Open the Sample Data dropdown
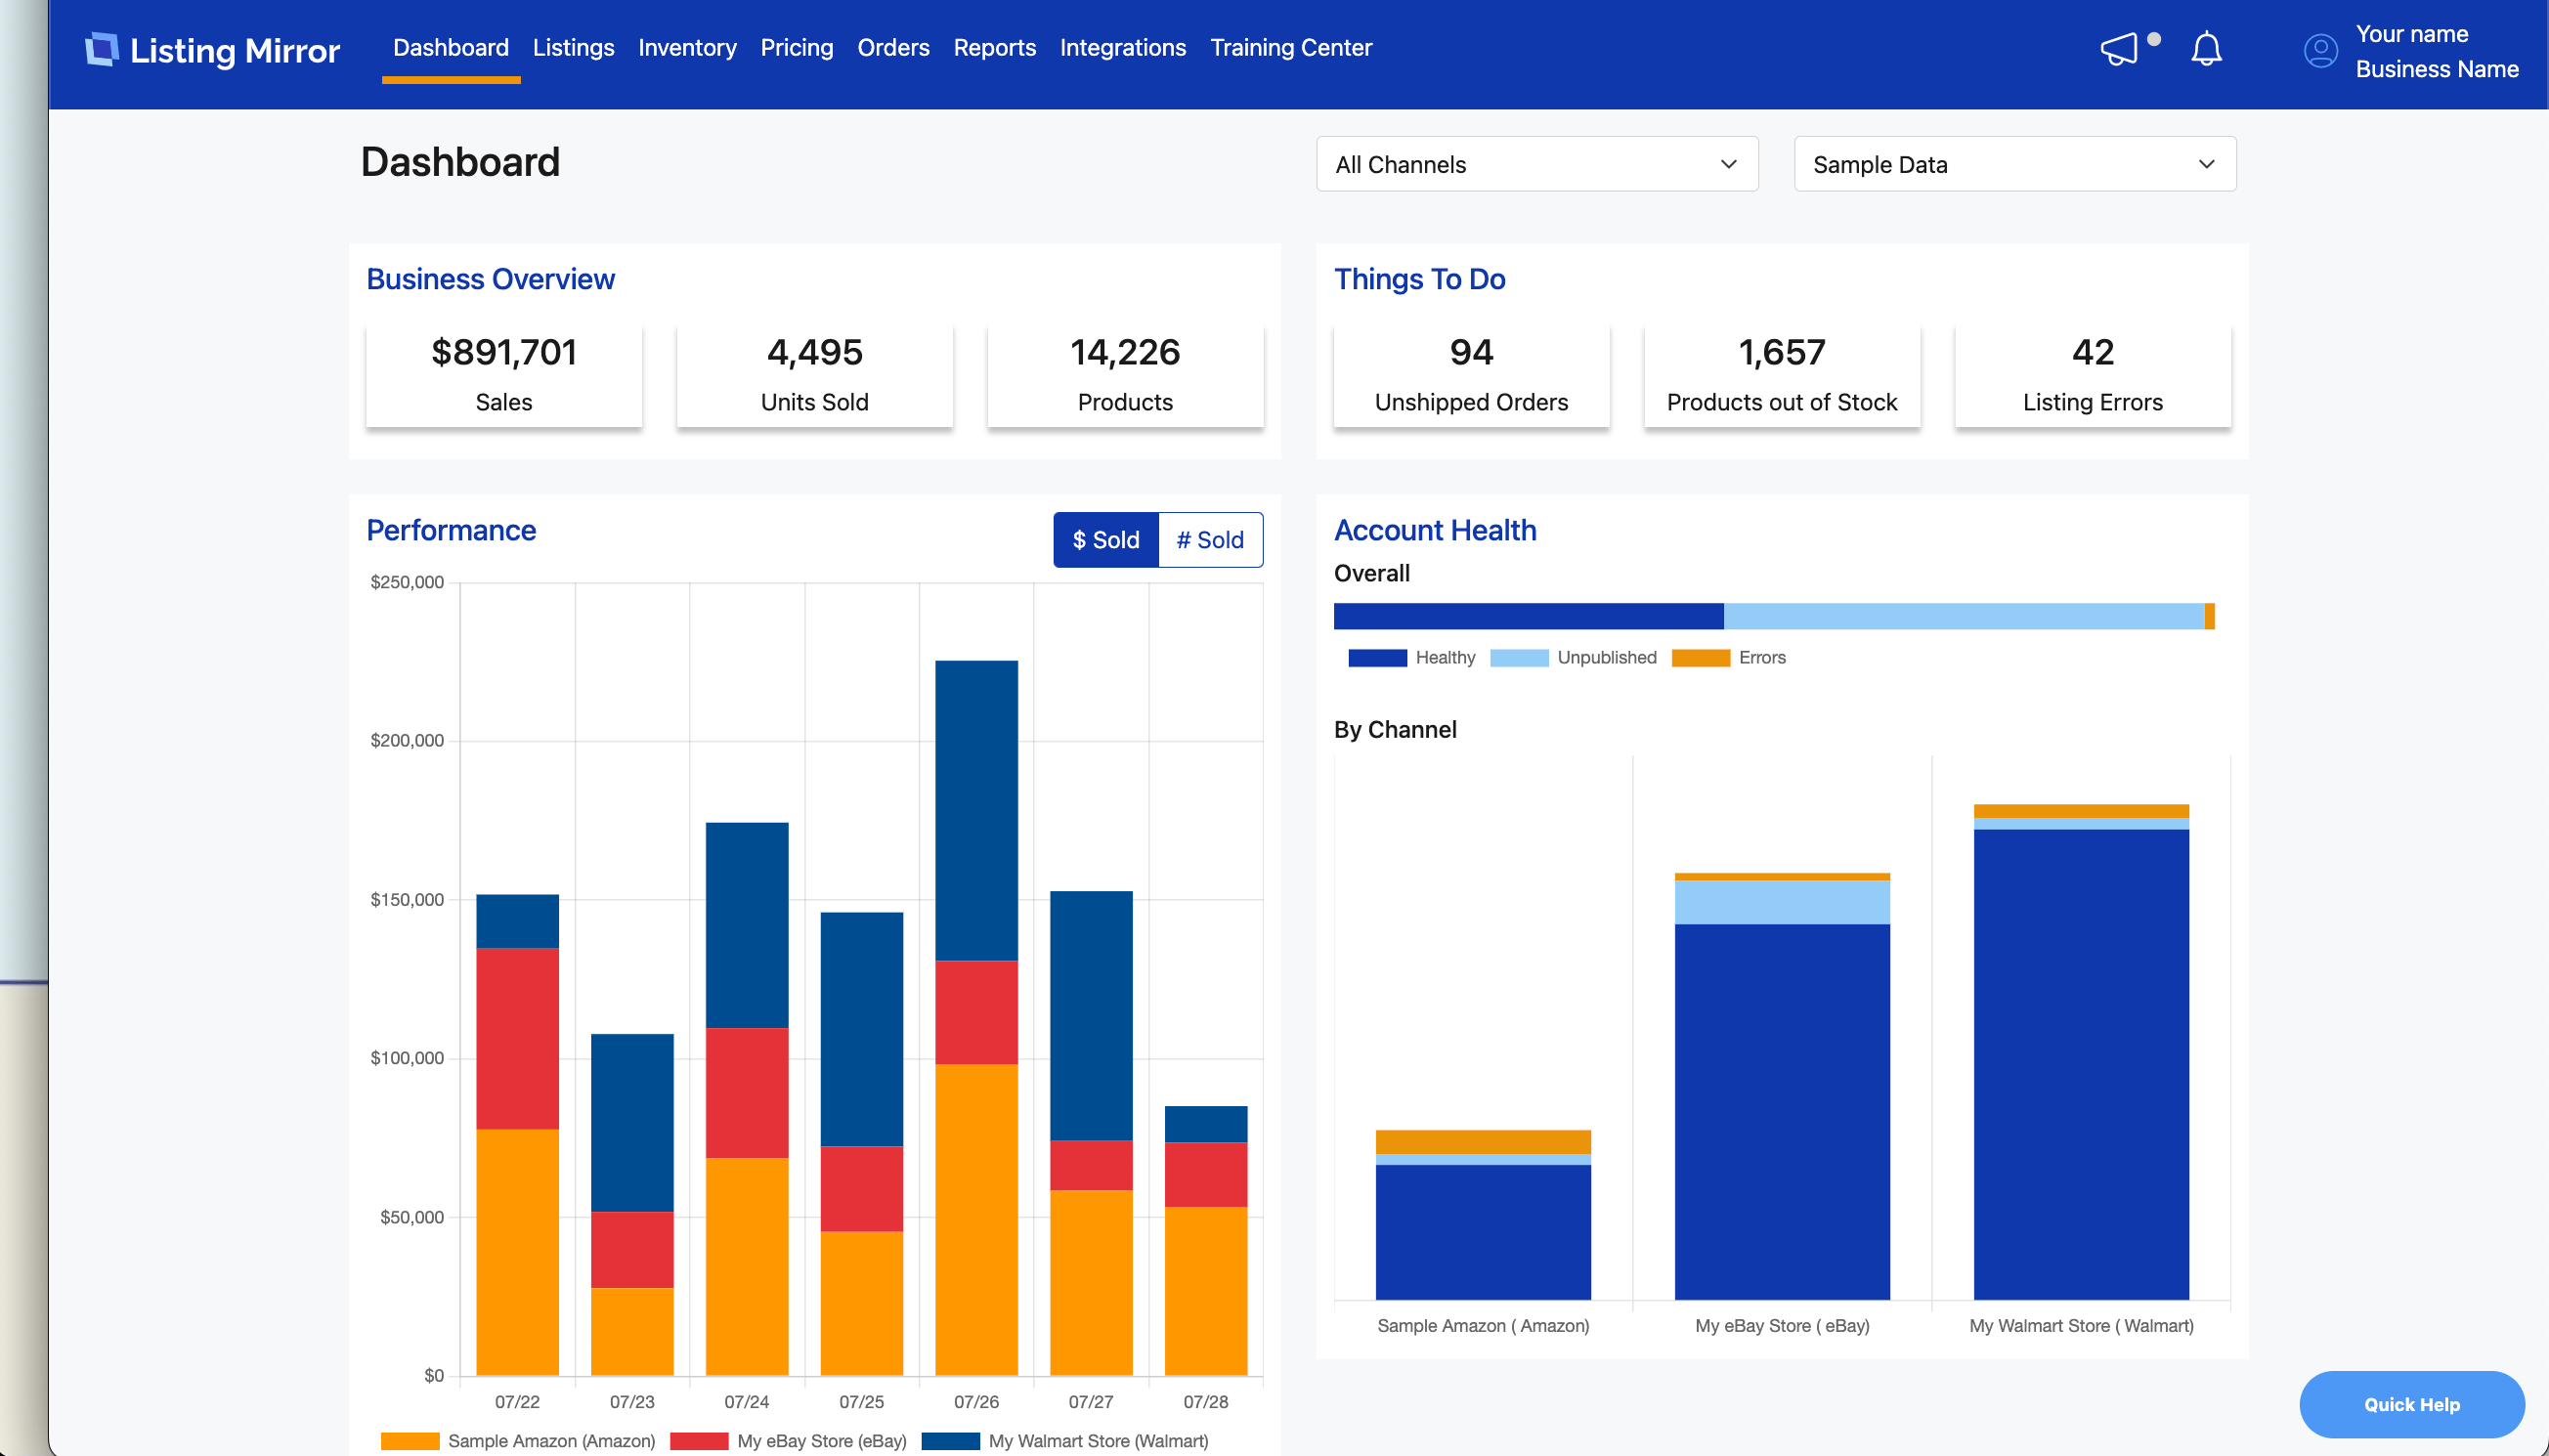Screen dimensions: 2549x1456 (2014, 164)
